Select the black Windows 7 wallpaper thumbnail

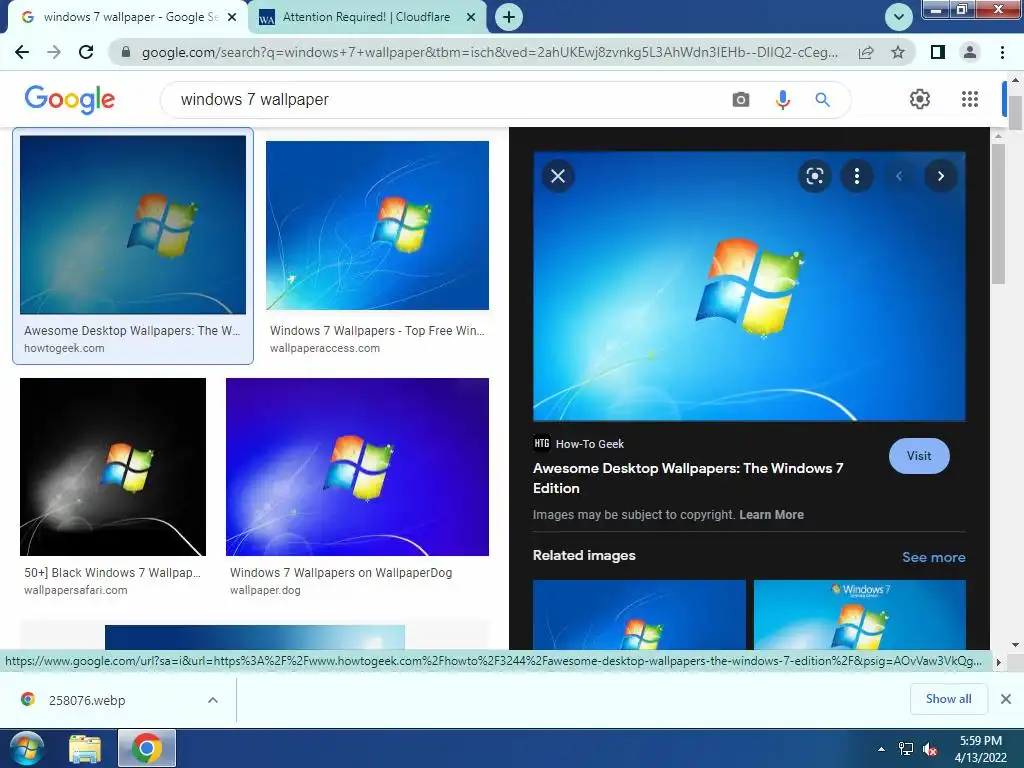point(113,467)
